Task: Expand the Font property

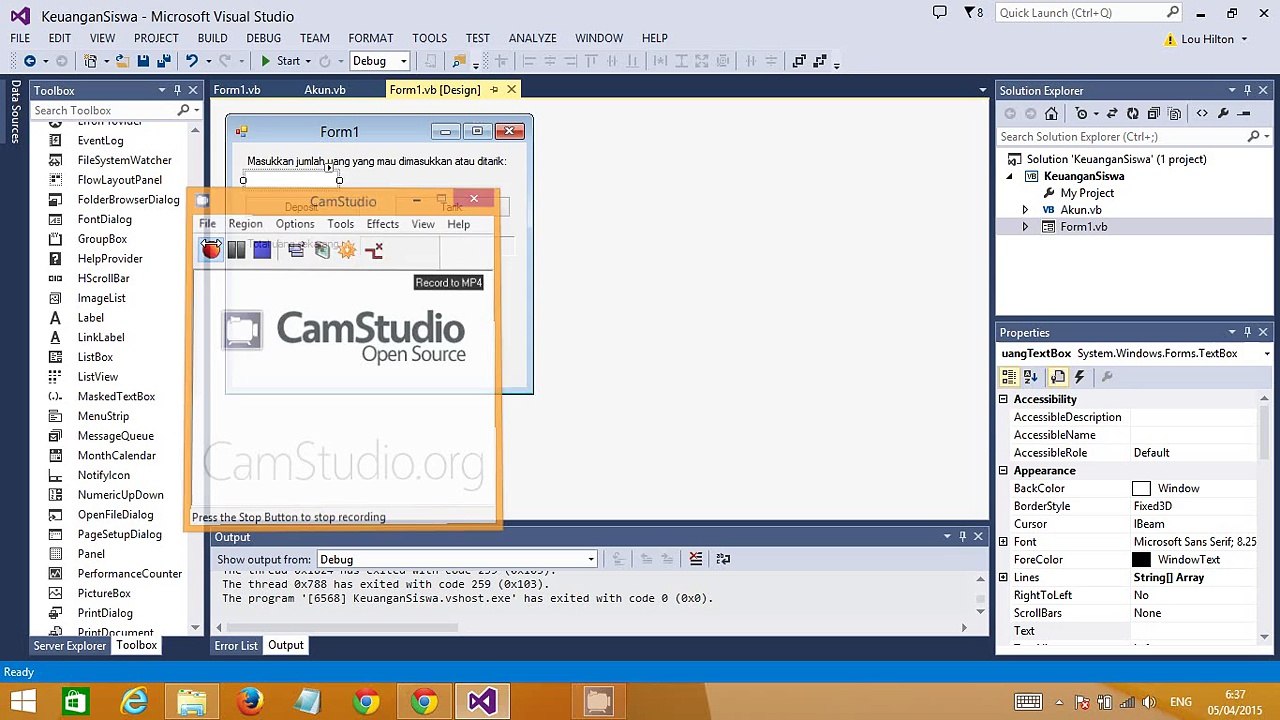Action: click(1003, 542)
